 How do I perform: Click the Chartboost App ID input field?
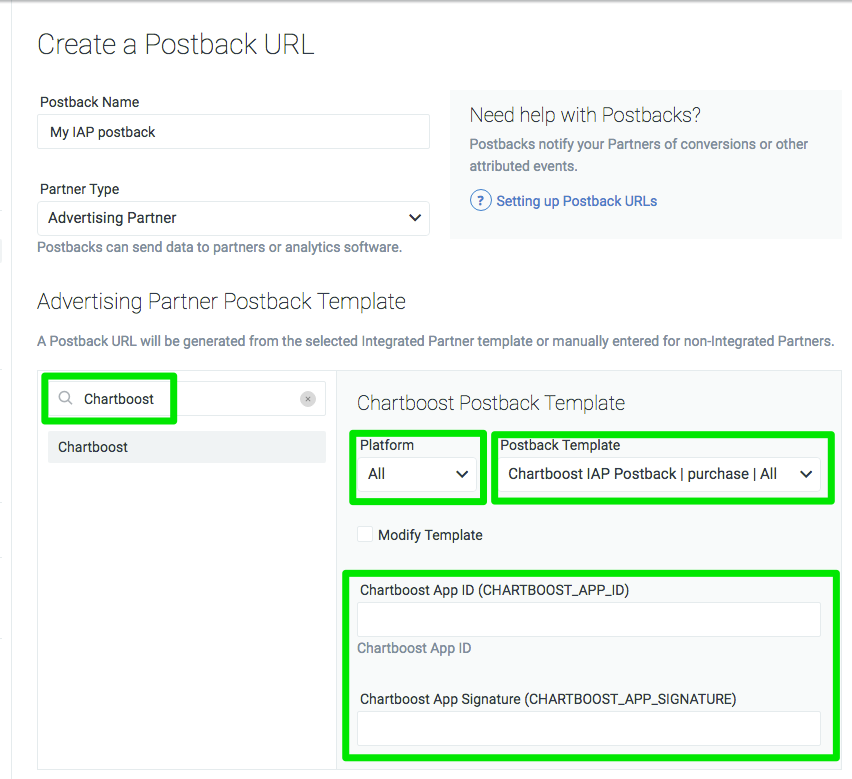point(588,619)
